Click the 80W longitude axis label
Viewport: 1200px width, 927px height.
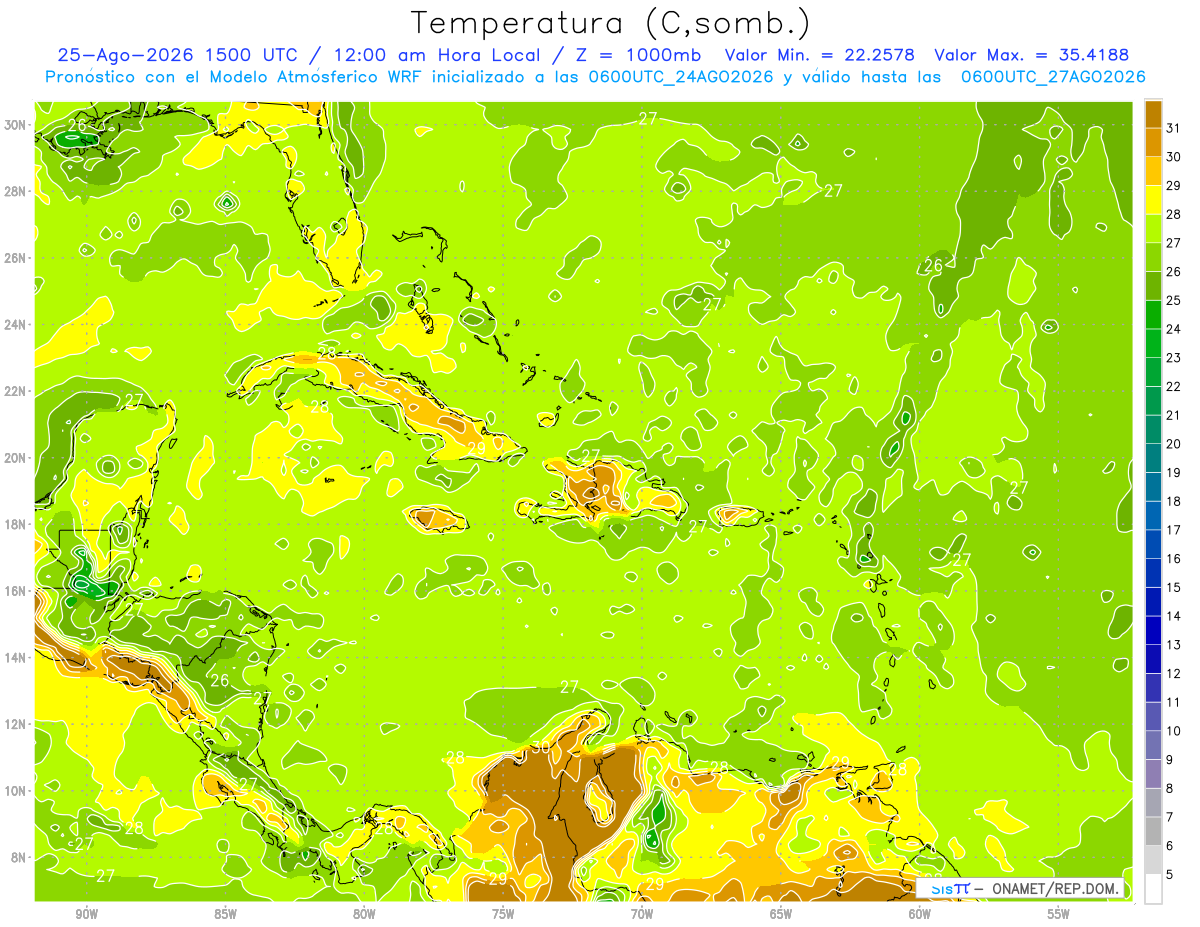[364, 914]
